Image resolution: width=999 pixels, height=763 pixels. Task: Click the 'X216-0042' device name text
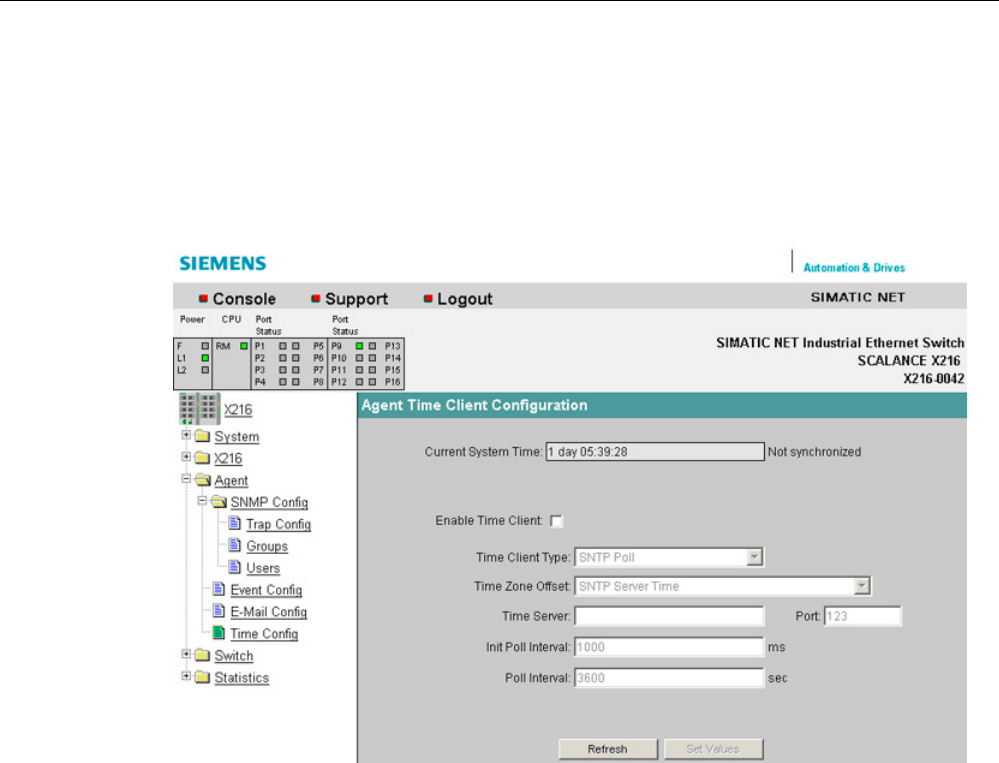933,378
